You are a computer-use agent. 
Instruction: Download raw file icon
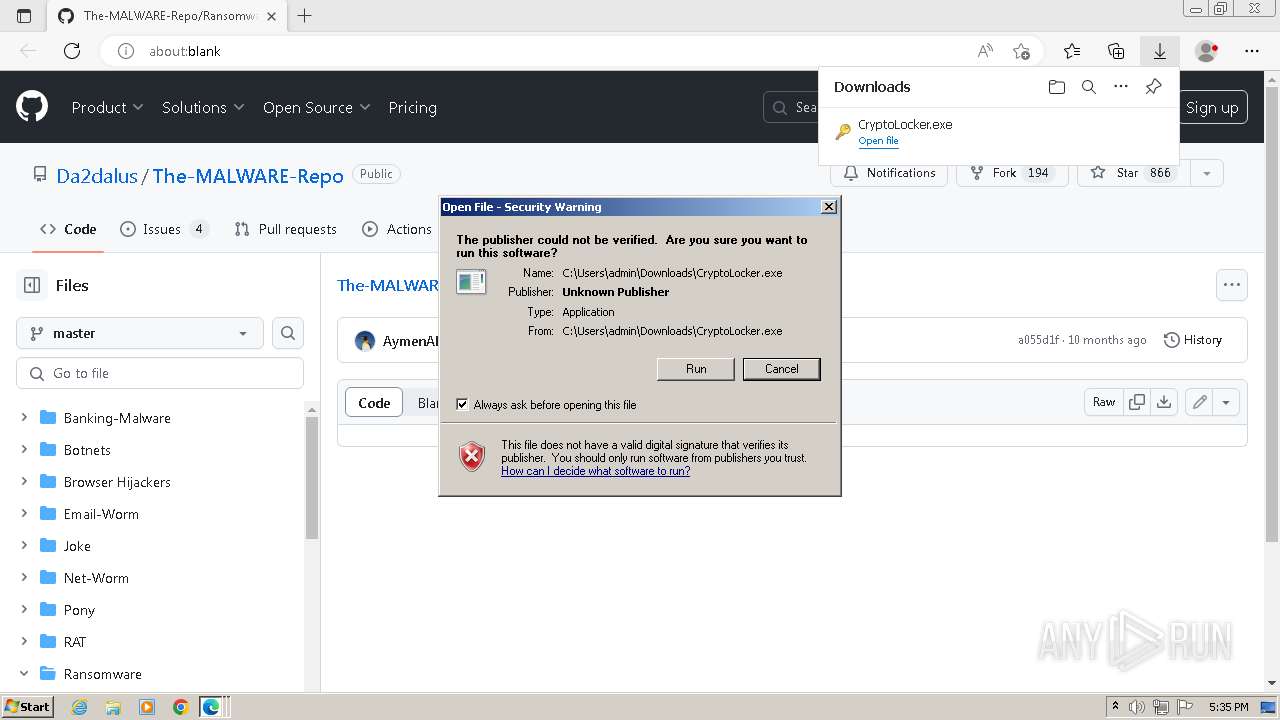click(x=1164, y=402)
